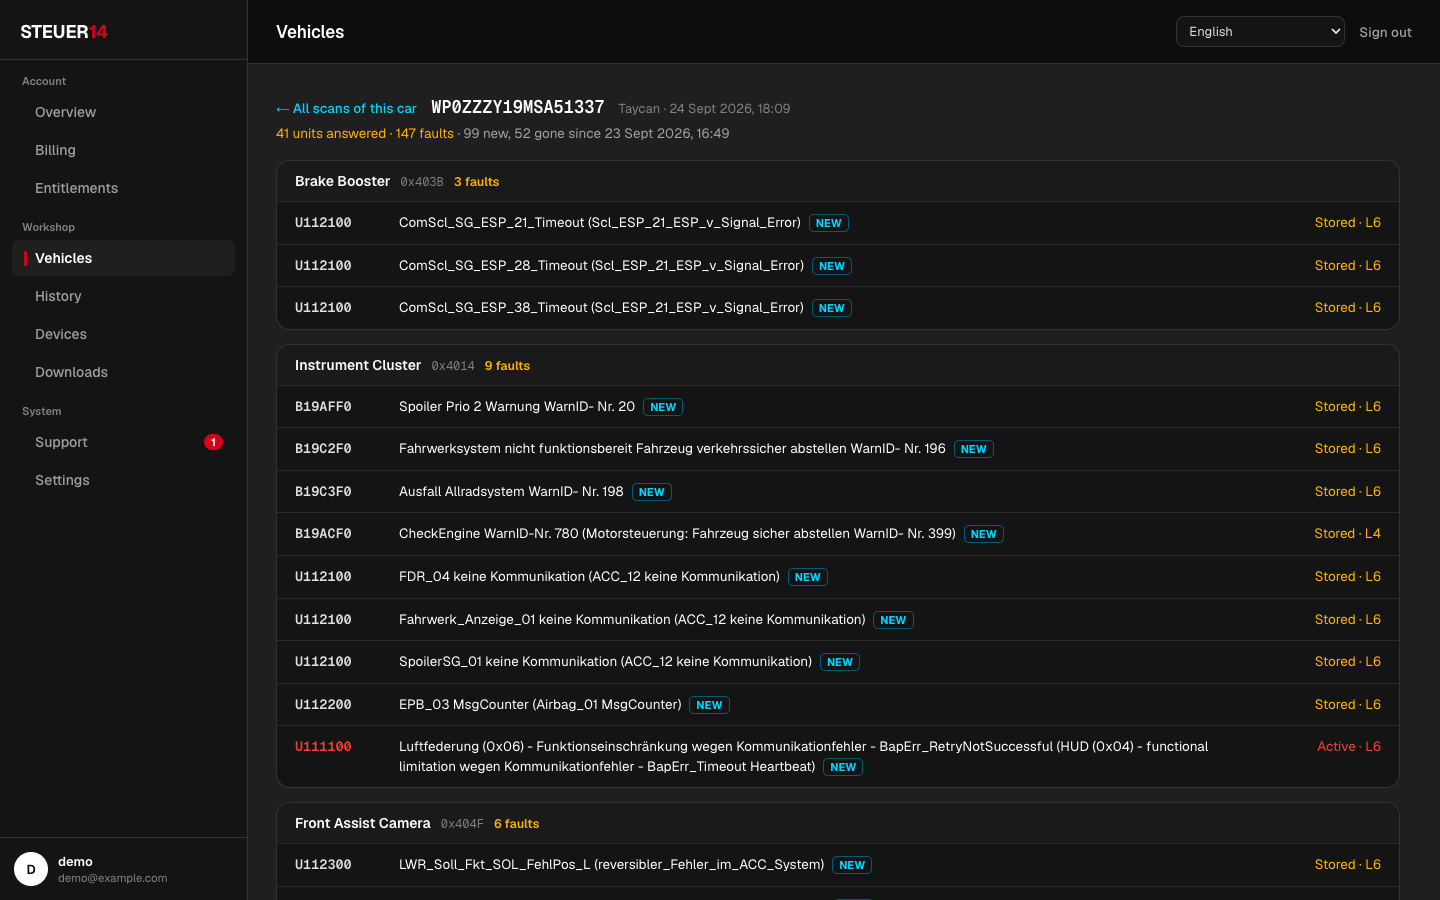Screen dimensions: 1440x900
Task: Open Devices in the sidebar
Action: [124, 334]
